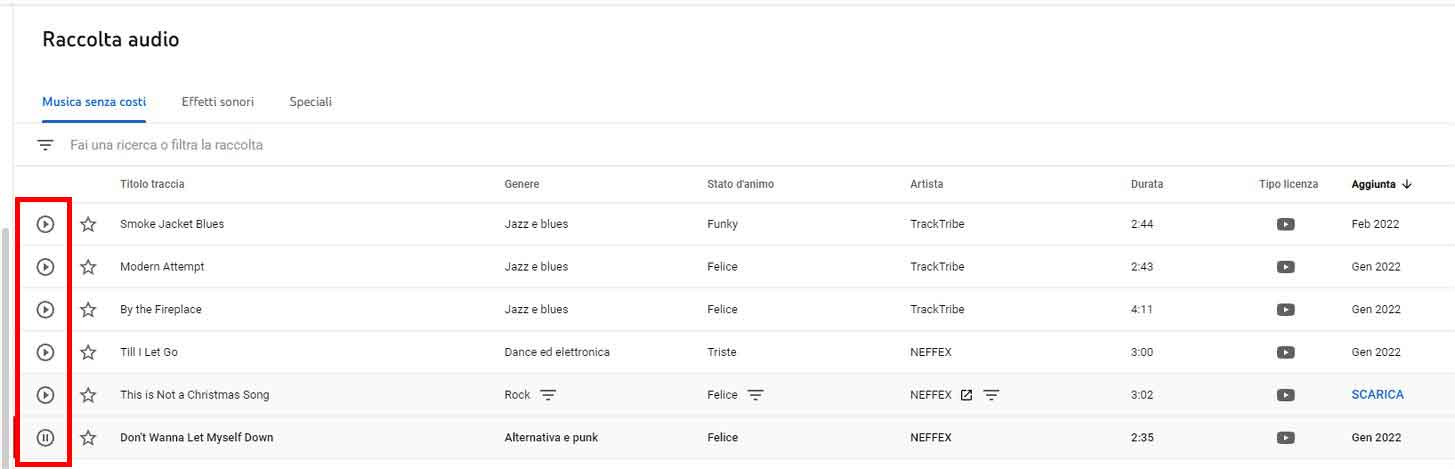Sort by Aggiunta column arrow
The width and height of the screenshot is (1455, 469).
coord(1407,184)
